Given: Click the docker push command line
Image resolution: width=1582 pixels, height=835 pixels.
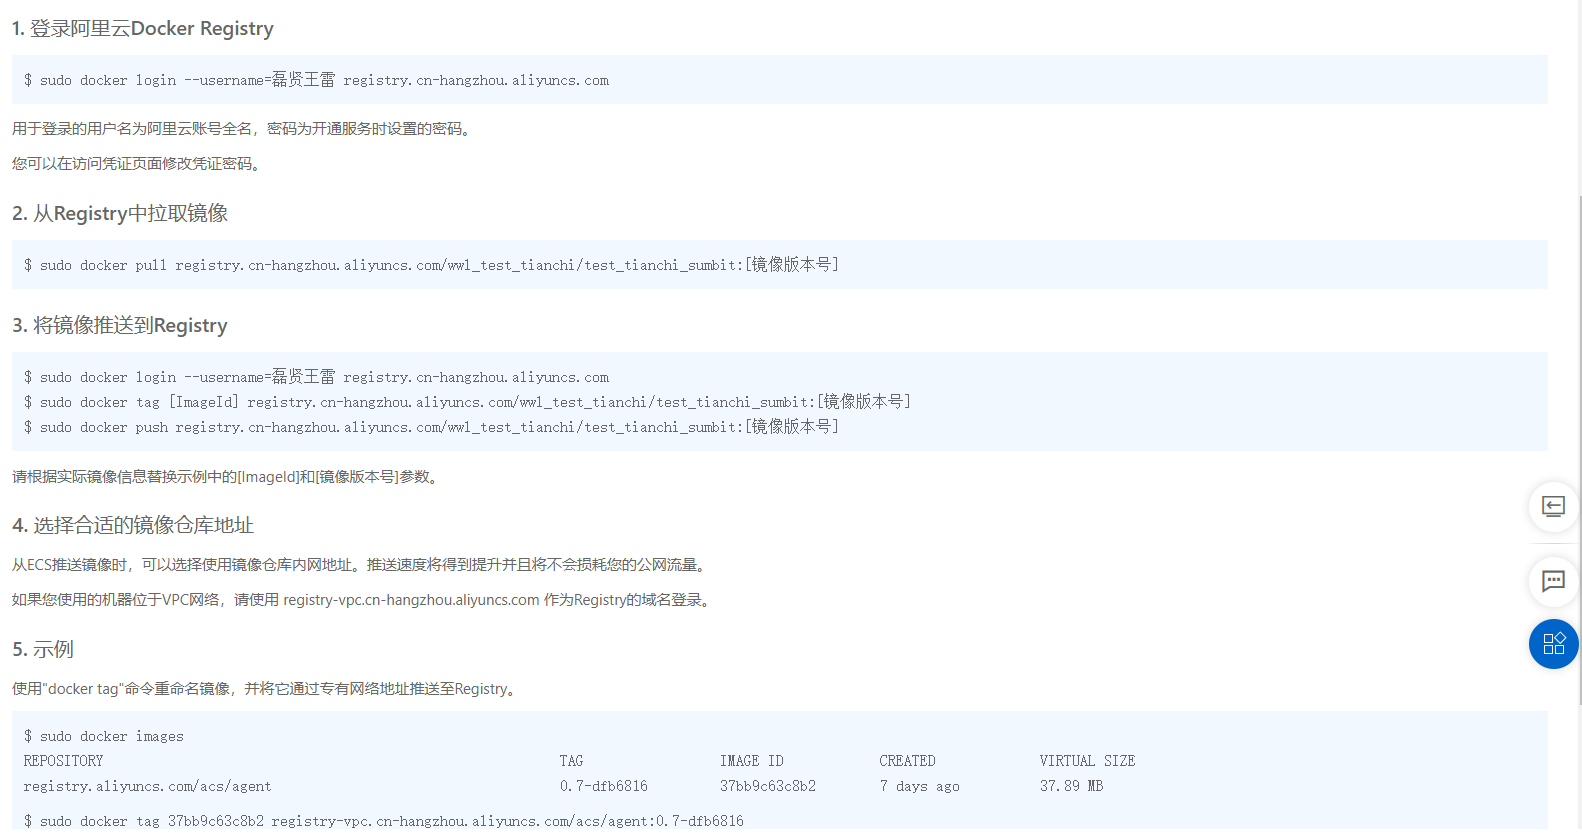Looking at the screenshot, I should [431, 427].
